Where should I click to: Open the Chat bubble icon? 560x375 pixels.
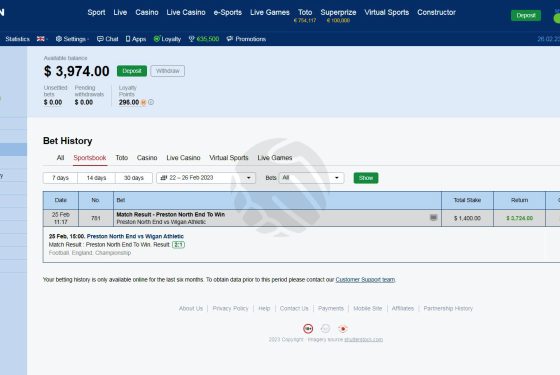point(100,39)
